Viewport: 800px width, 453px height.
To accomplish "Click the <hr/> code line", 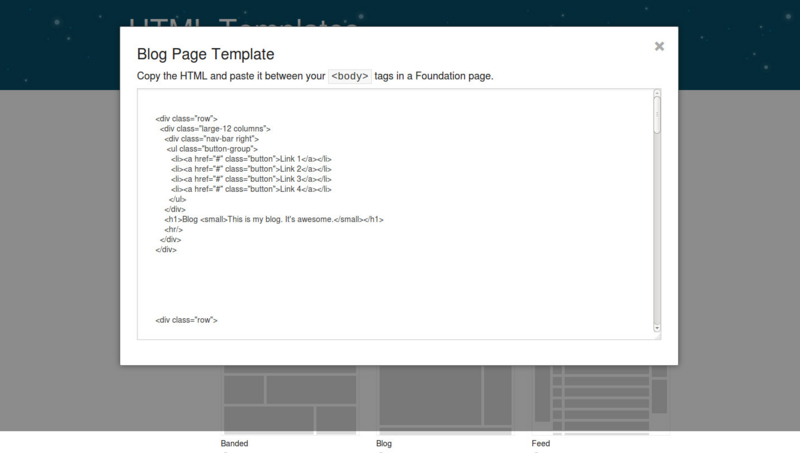I will 173,230.
